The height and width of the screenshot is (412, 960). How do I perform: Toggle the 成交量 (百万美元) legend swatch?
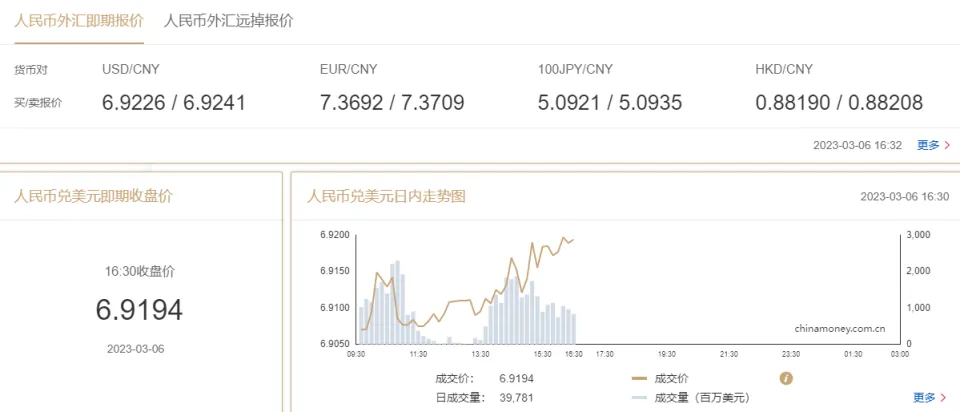coord(641,397)
